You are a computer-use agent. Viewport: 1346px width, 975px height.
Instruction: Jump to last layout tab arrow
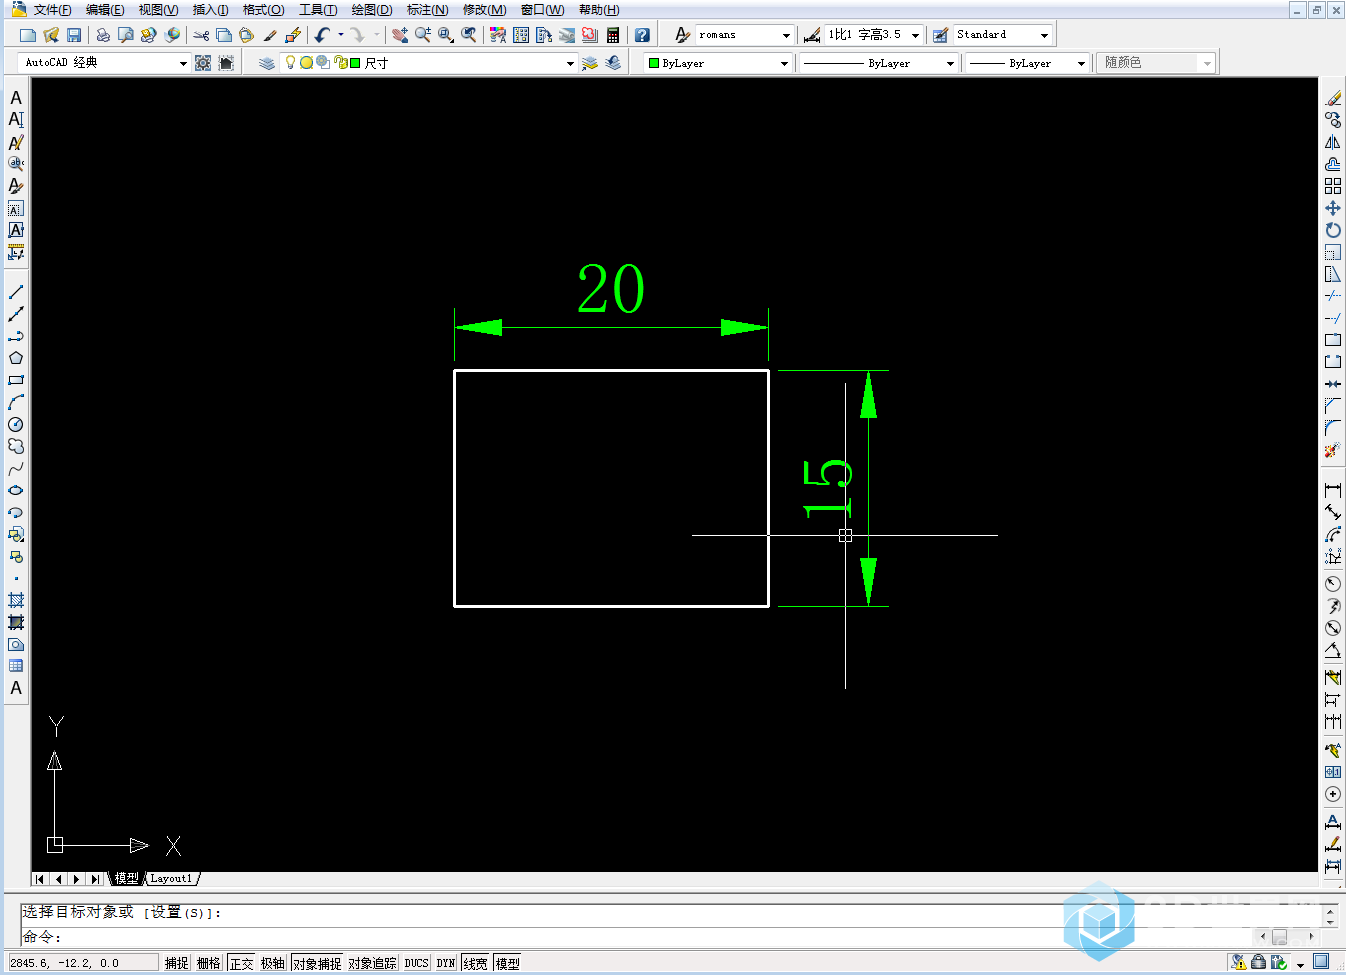pyautogui.click(x=96, y=879)
